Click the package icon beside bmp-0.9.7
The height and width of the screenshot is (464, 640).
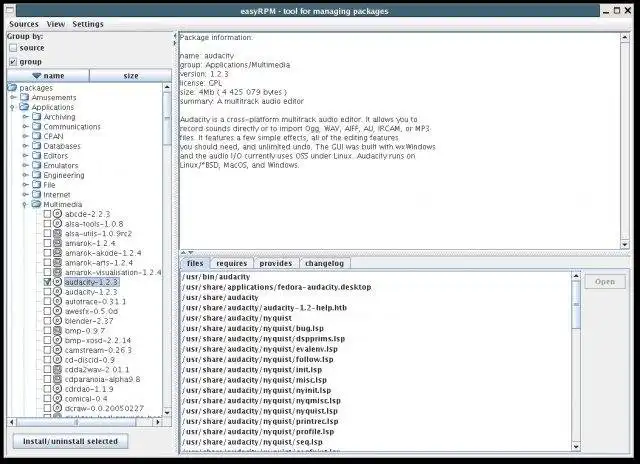(58, 331)
